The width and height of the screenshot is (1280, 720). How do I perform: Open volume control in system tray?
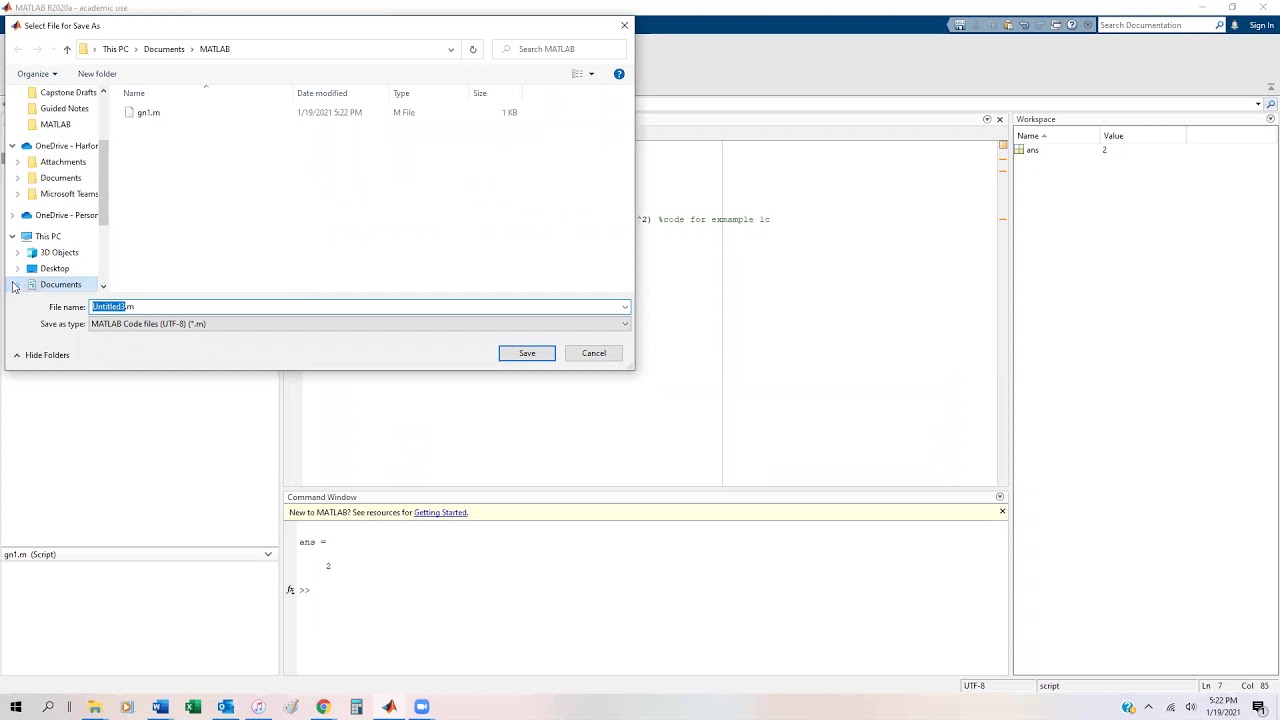pyautogui.click(x=1190, y=708)
